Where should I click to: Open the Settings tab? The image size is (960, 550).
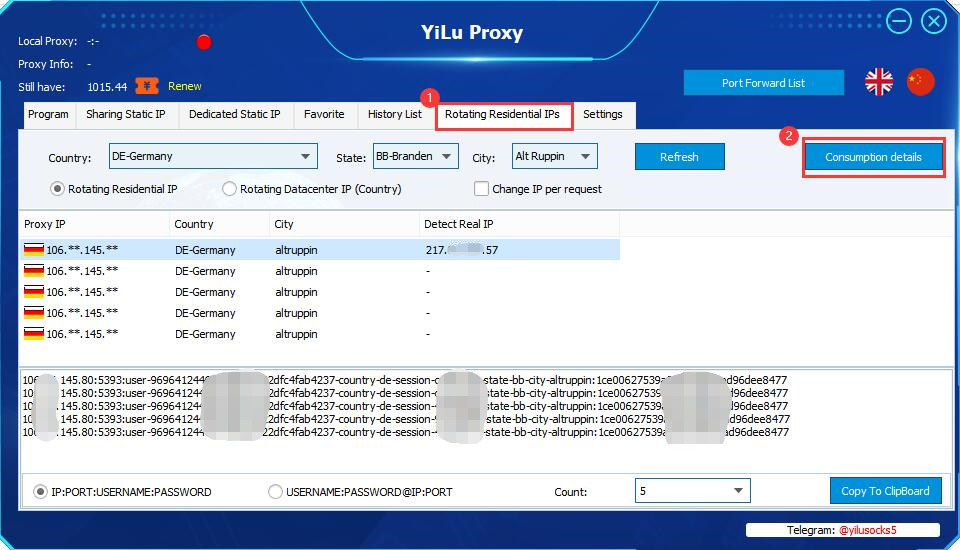click(x=602, y=115)
